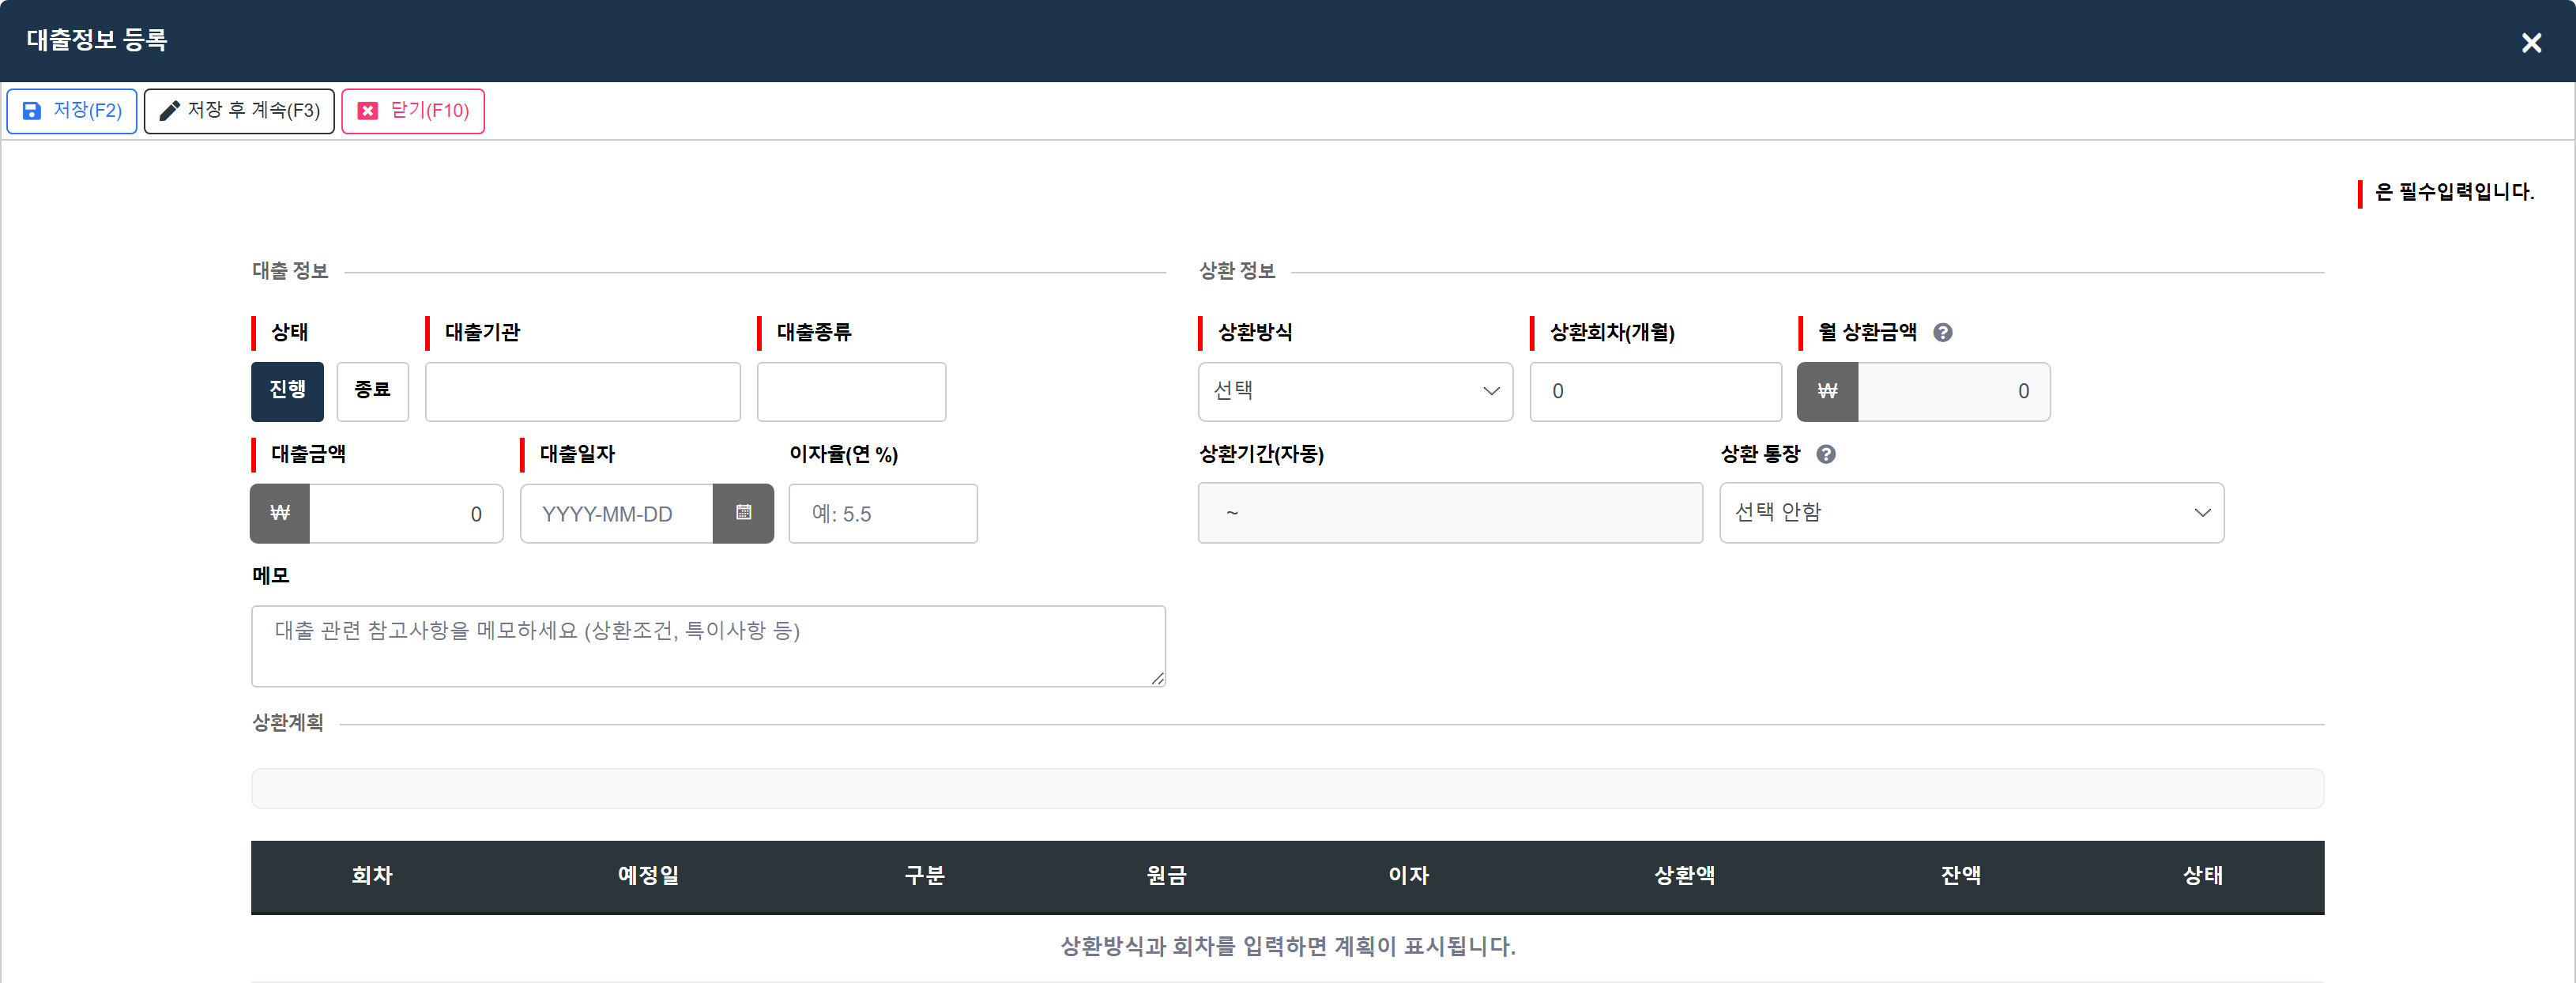Click the 원금 column header

tap(1166, 876)
